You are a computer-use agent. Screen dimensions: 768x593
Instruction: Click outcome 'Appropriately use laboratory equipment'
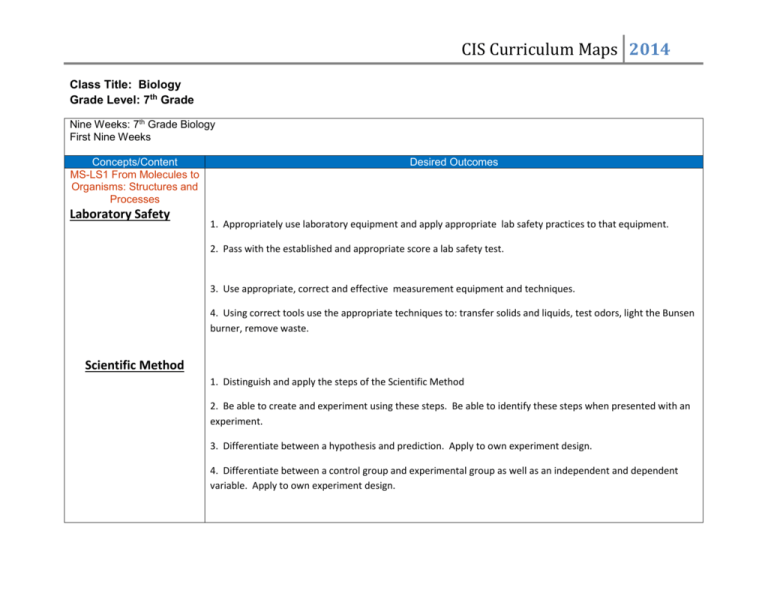(439, 224)
